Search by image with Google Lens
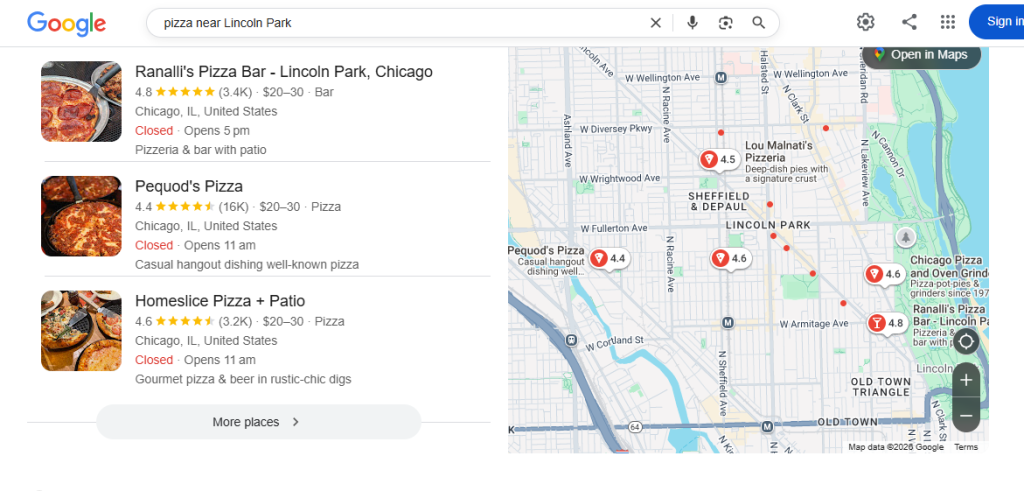 [725, 23]
